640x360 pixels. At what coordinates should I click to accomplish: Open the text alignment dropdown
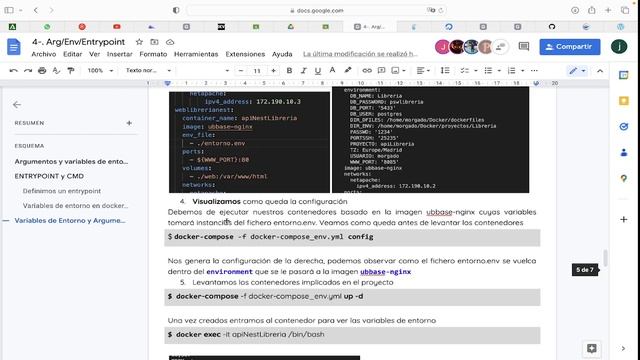click(x=423, y=71)
